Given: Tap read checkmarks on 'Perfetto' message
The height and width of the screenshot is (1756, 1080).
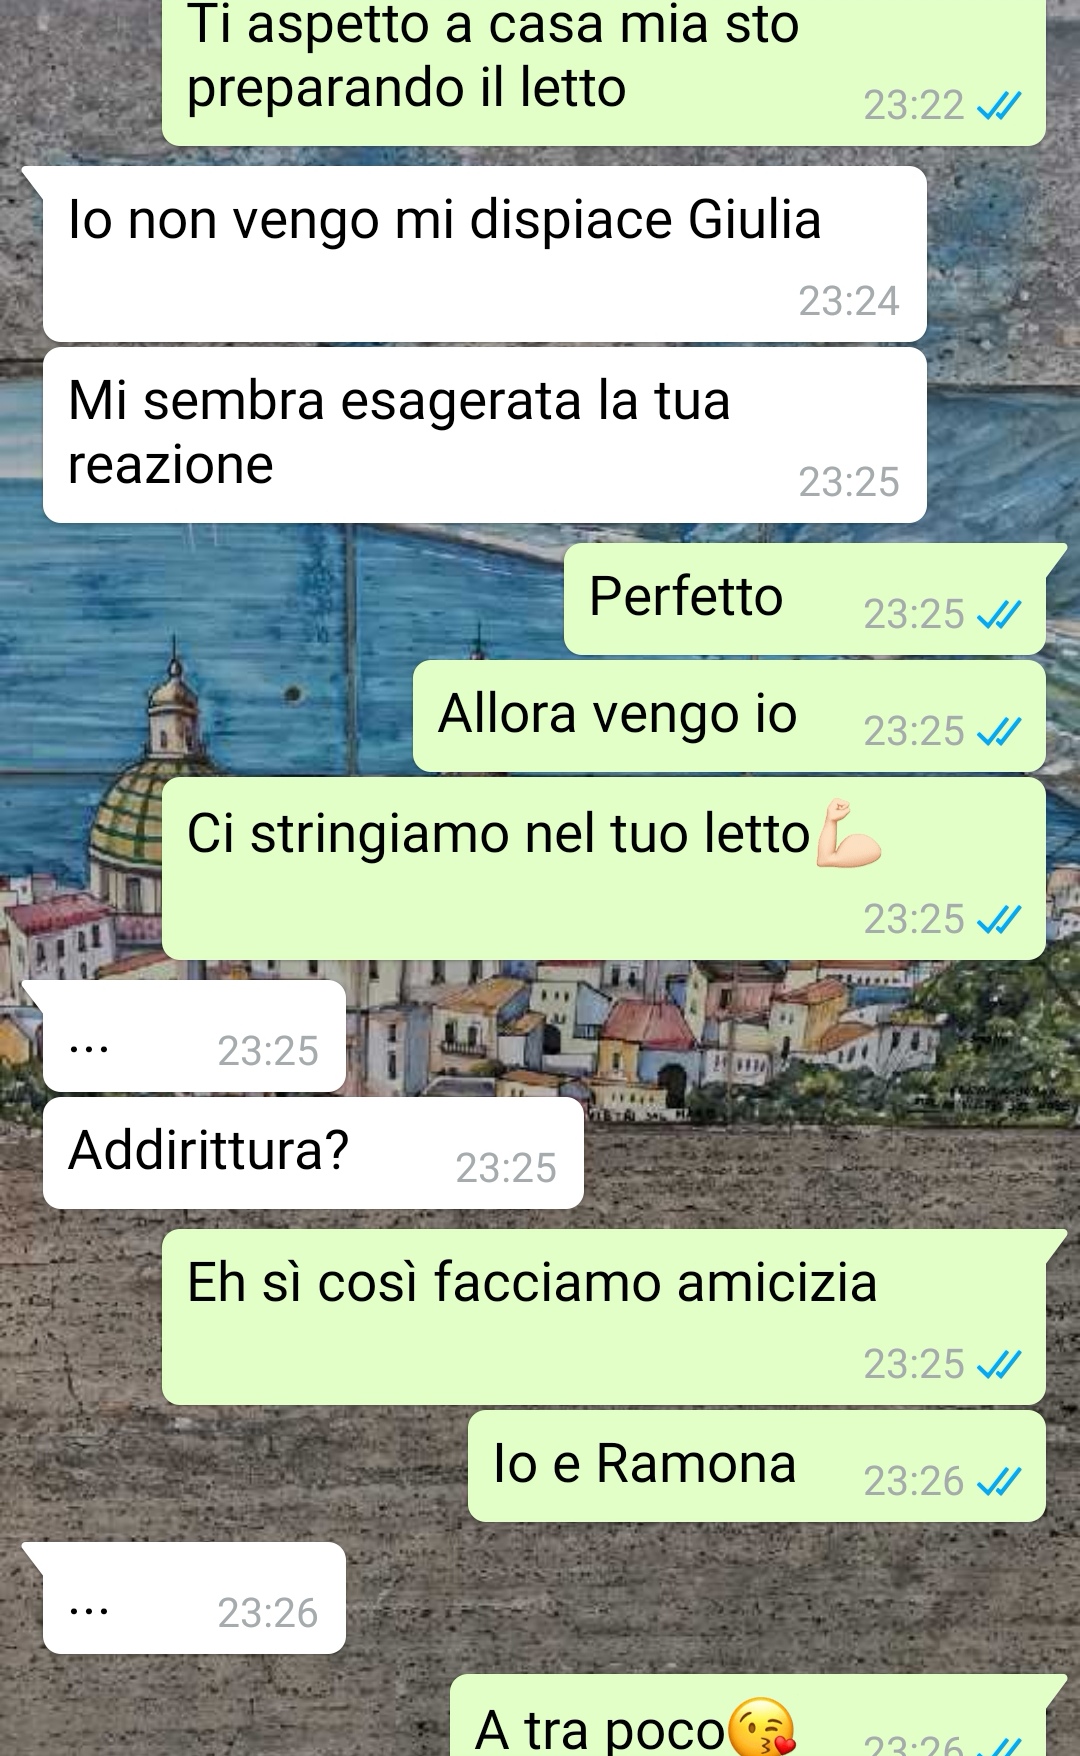Looking at the screenshot, I should click(999, 614).
